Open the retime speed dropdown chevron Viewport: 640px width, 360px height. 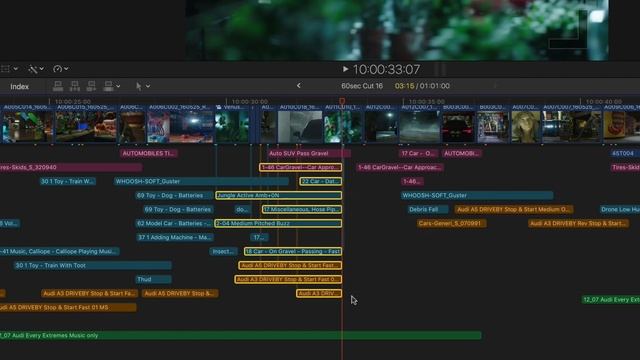coord(66,69)
